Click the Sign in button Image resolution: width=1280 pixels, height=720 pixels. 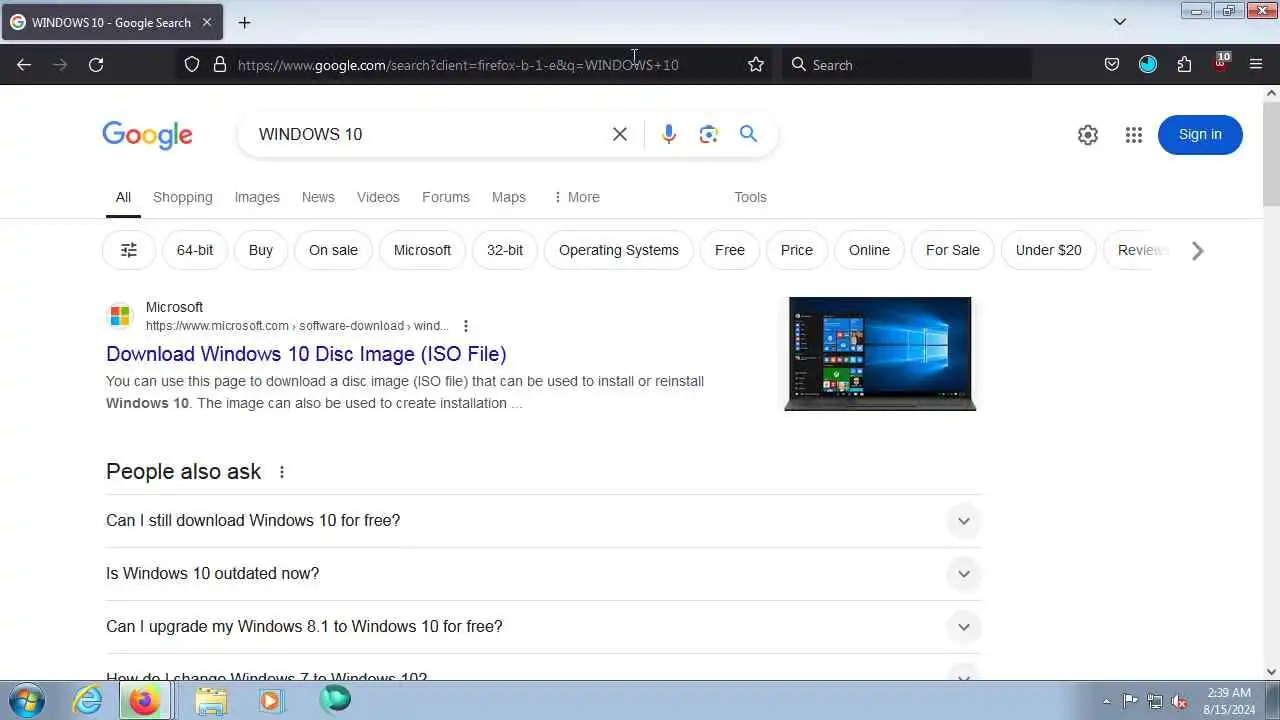[1200, 135]
